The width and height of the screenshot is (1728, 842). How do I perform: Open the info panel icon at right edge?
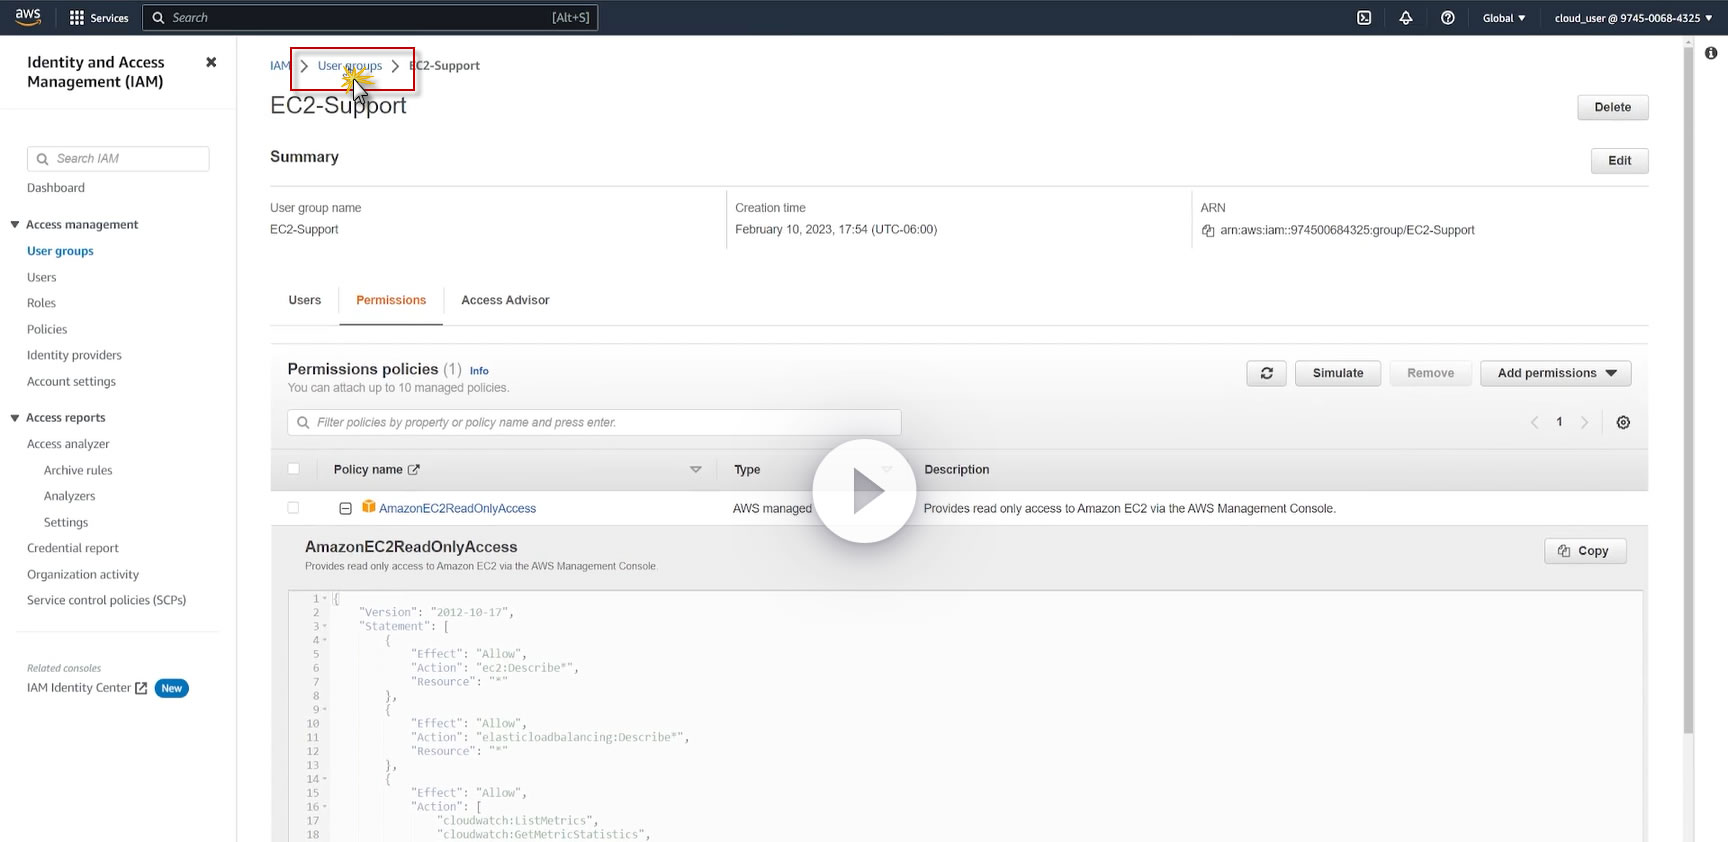click(x=1711, y=53)
